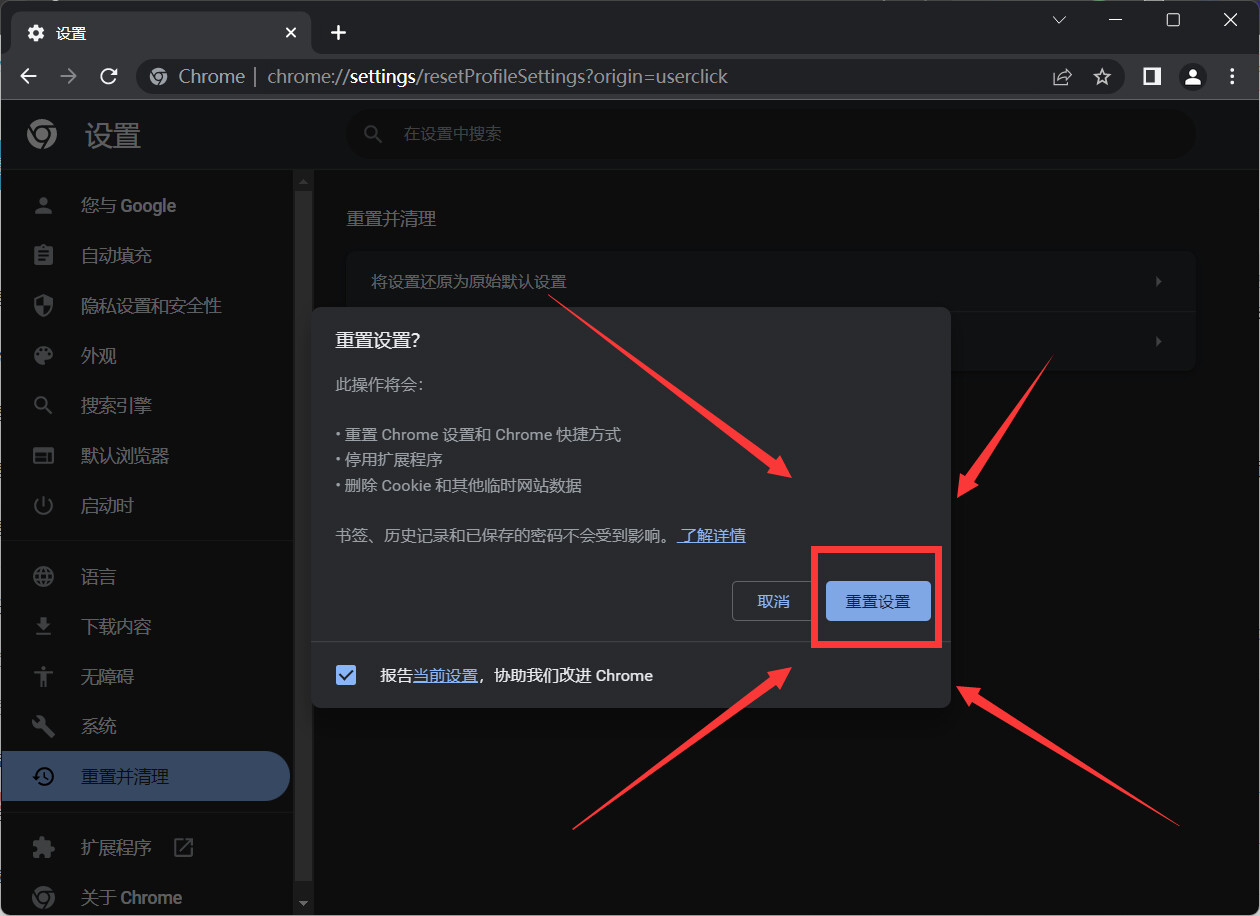Open the 隐私设置和安全性 shield icon in sidebar
Screen dimensions: 1260x916
[x=44, y=305]
